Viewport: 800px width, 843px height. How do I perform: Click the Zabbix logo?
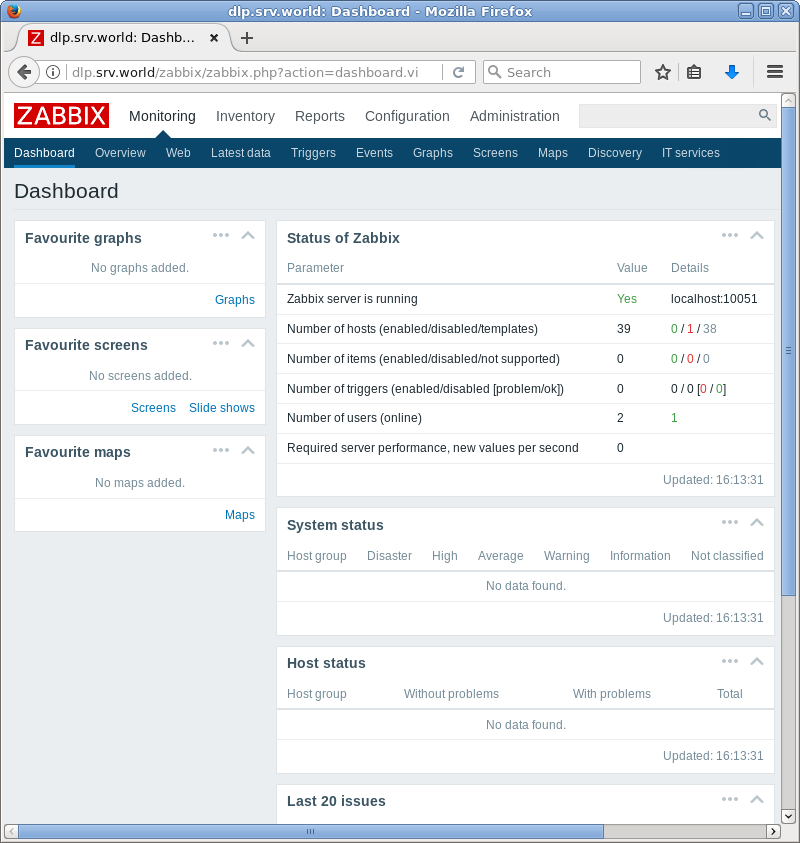[x=61, y=116]
